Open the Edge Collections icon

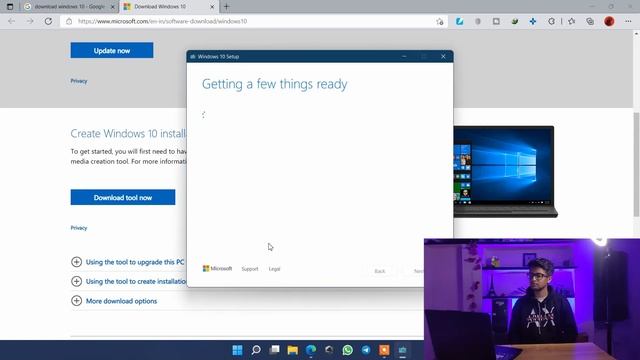(x=590, y=21)
